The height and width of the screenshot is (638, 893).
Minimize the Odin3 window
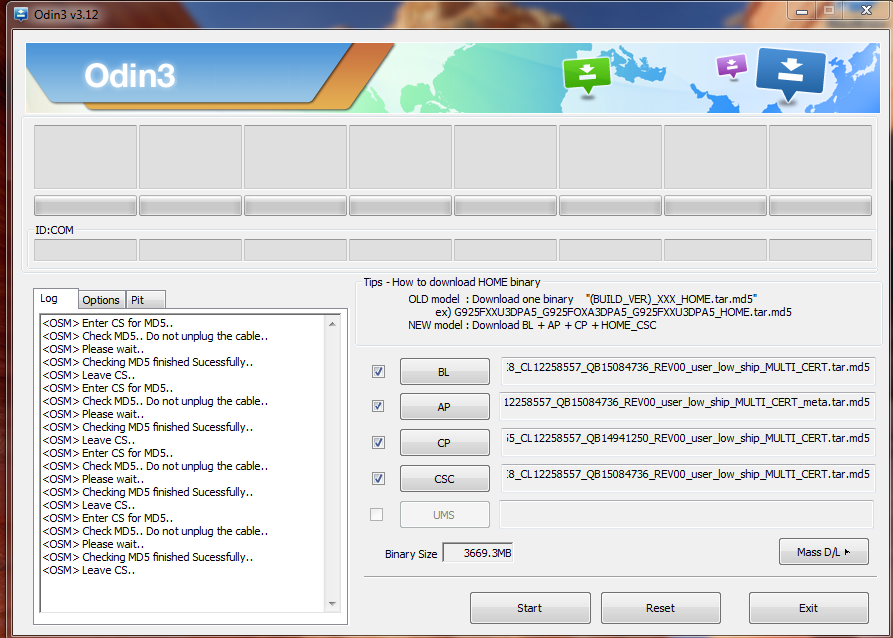[802, 11]
